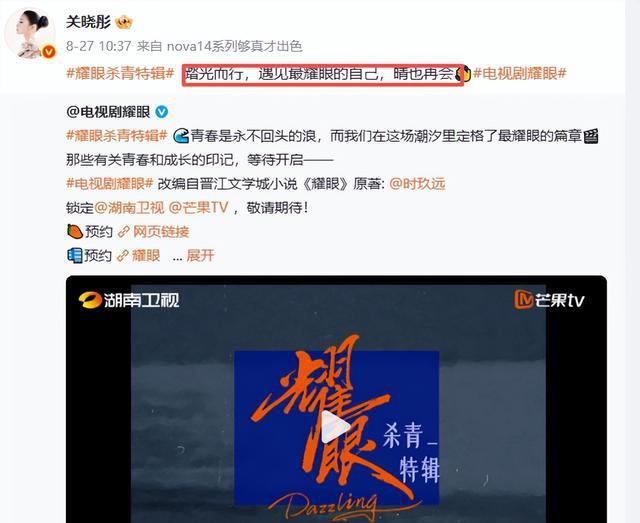This screenshot has height=523, width=640.
Task: Click the 关晓彤 username
Action: tap(89, 22)
